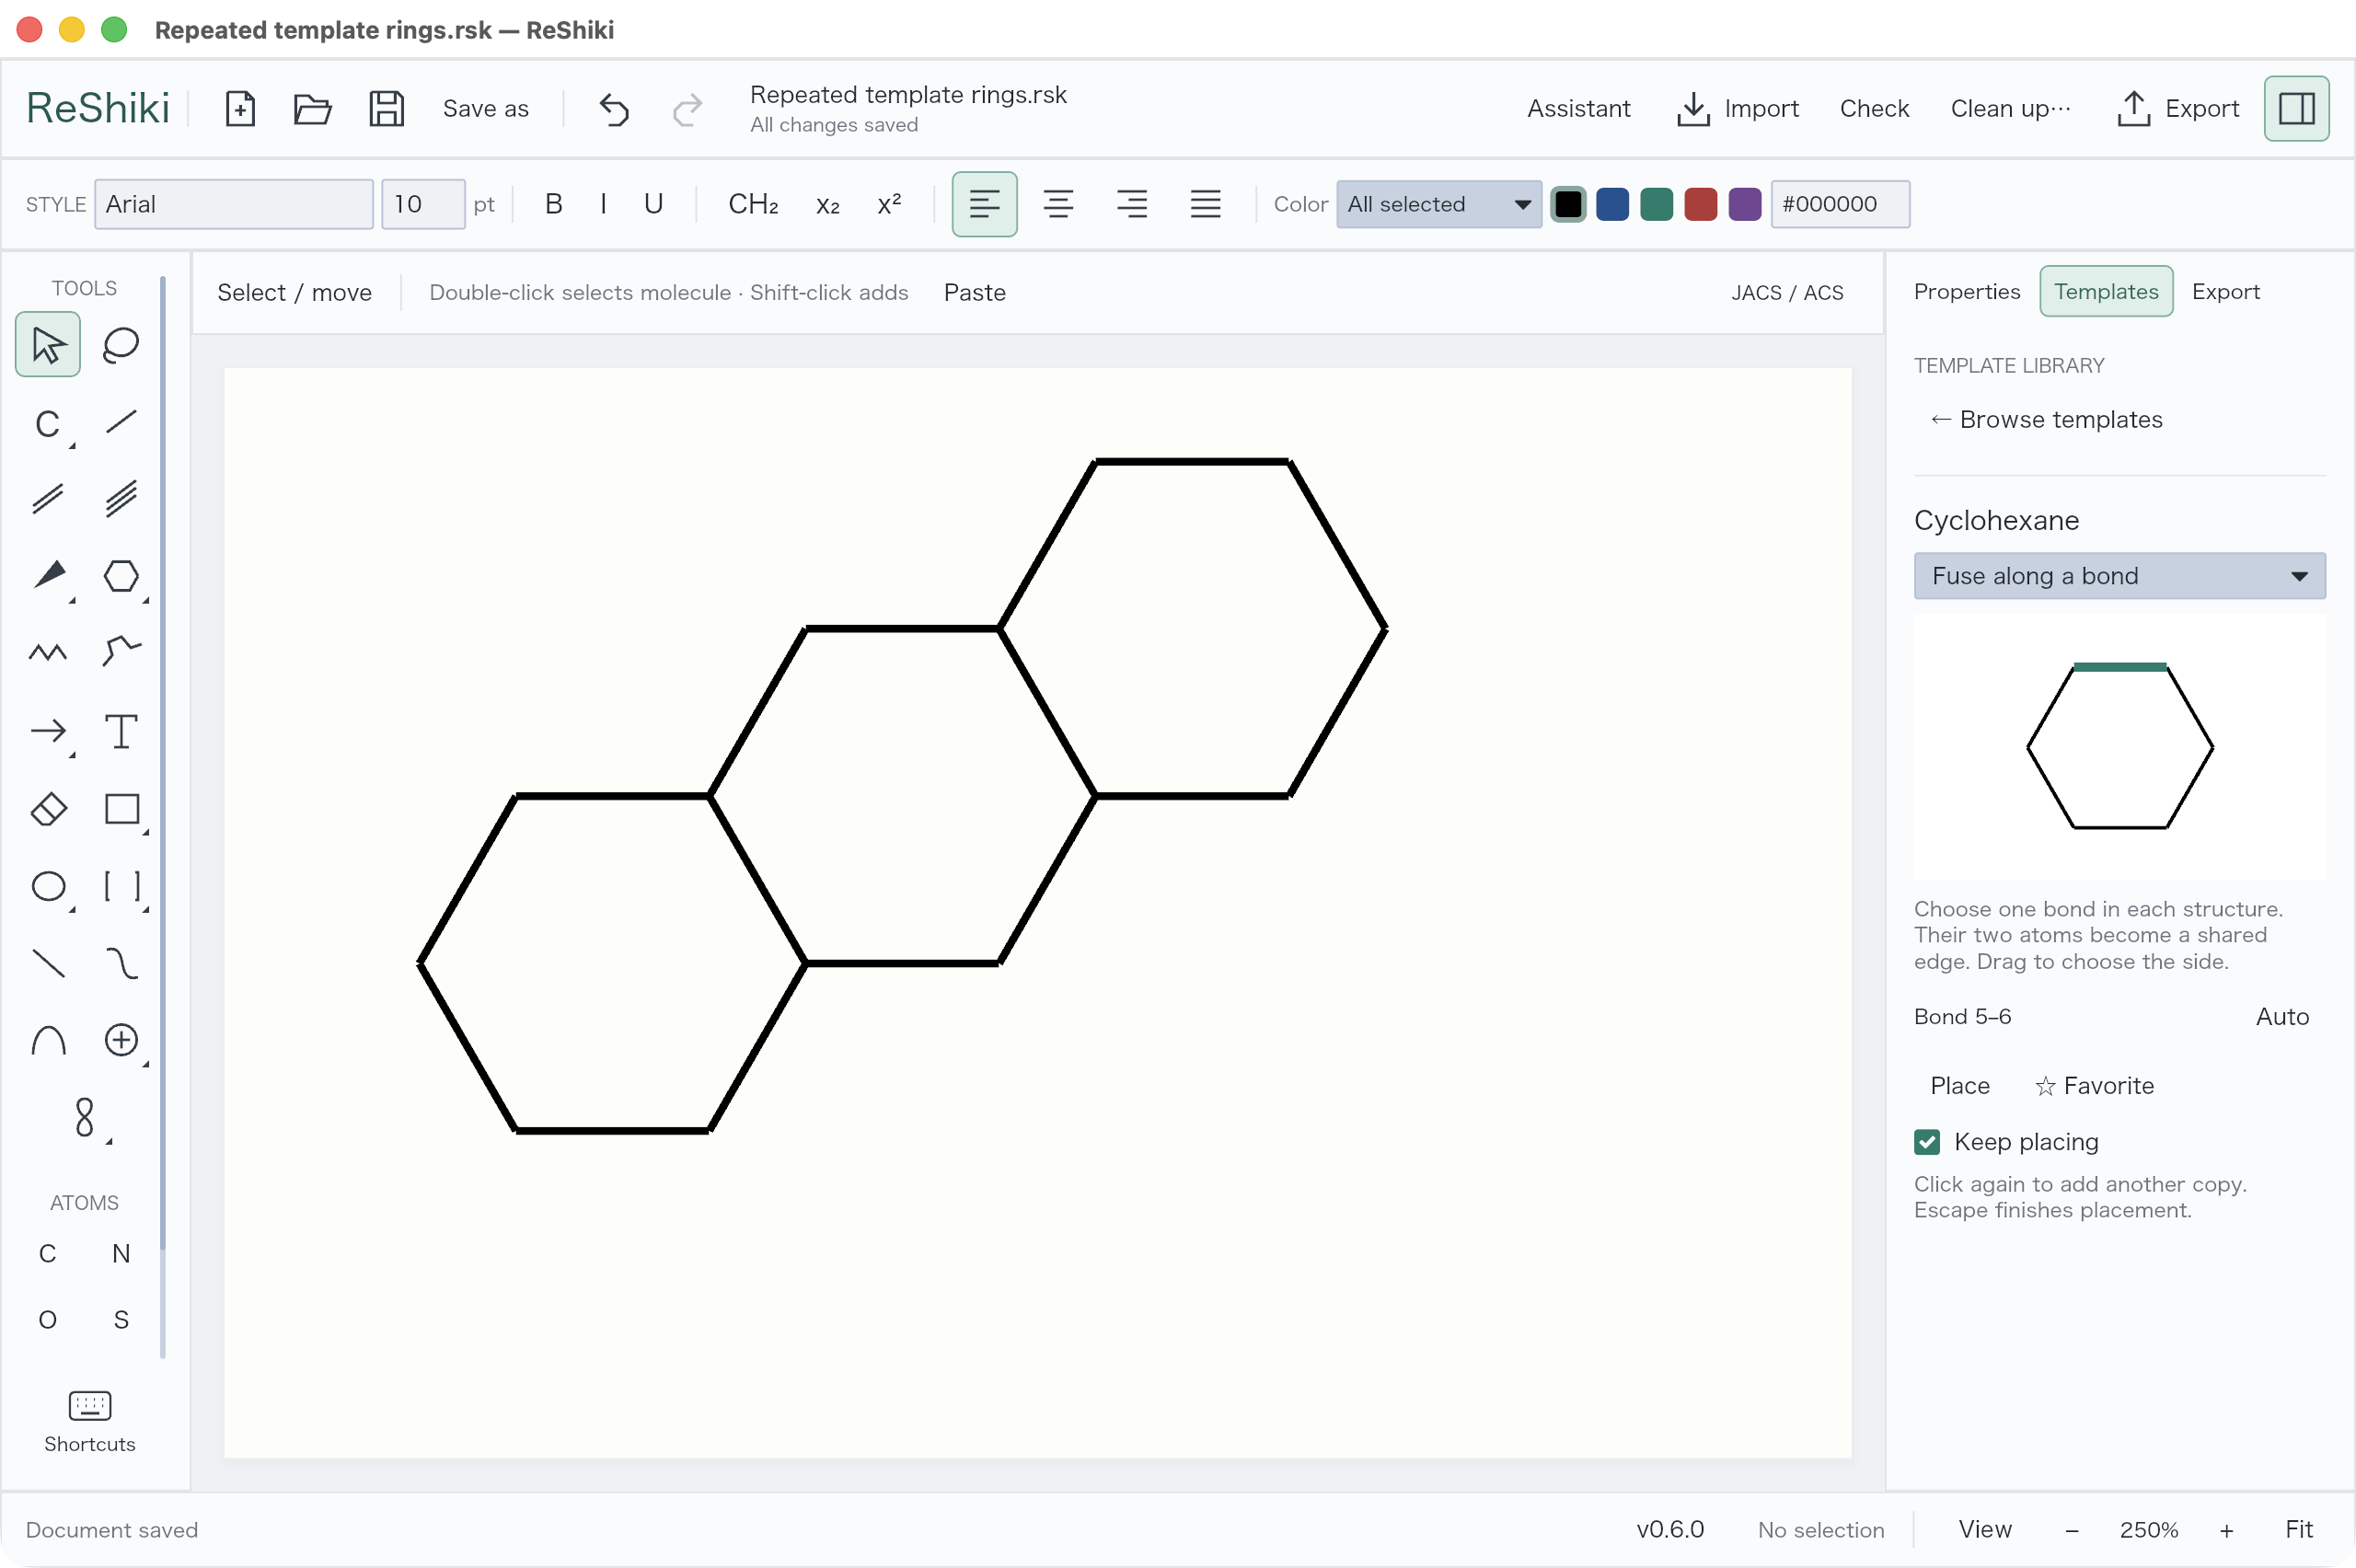Select the triple bond tool
This screenshot has width=2356, height=1568.
[x=121, y=499]
